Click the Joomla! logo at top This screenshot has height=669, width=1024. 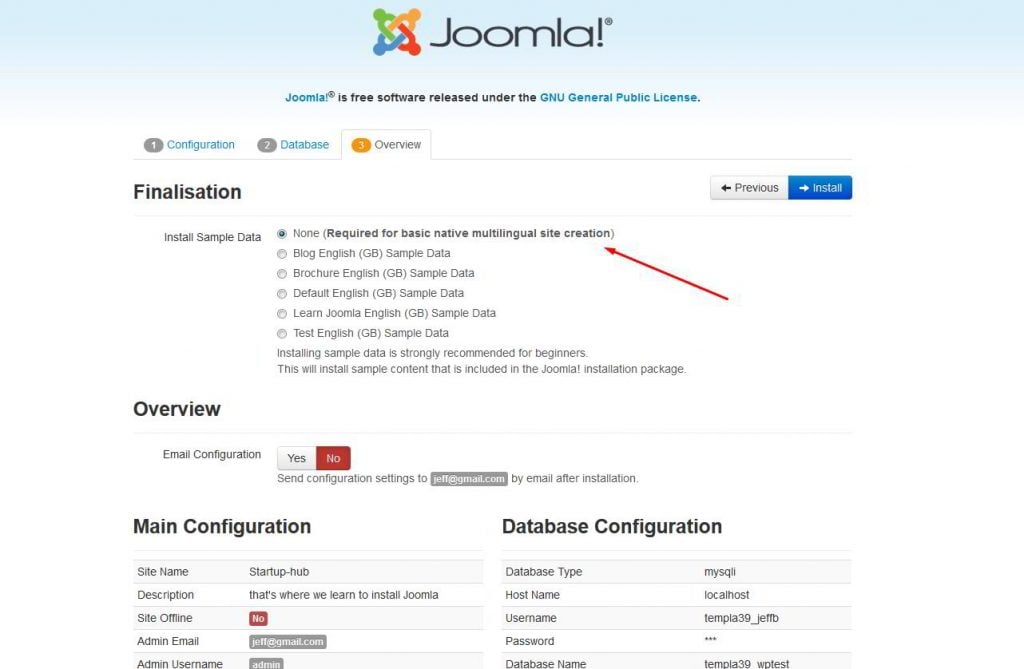[492, 32]
